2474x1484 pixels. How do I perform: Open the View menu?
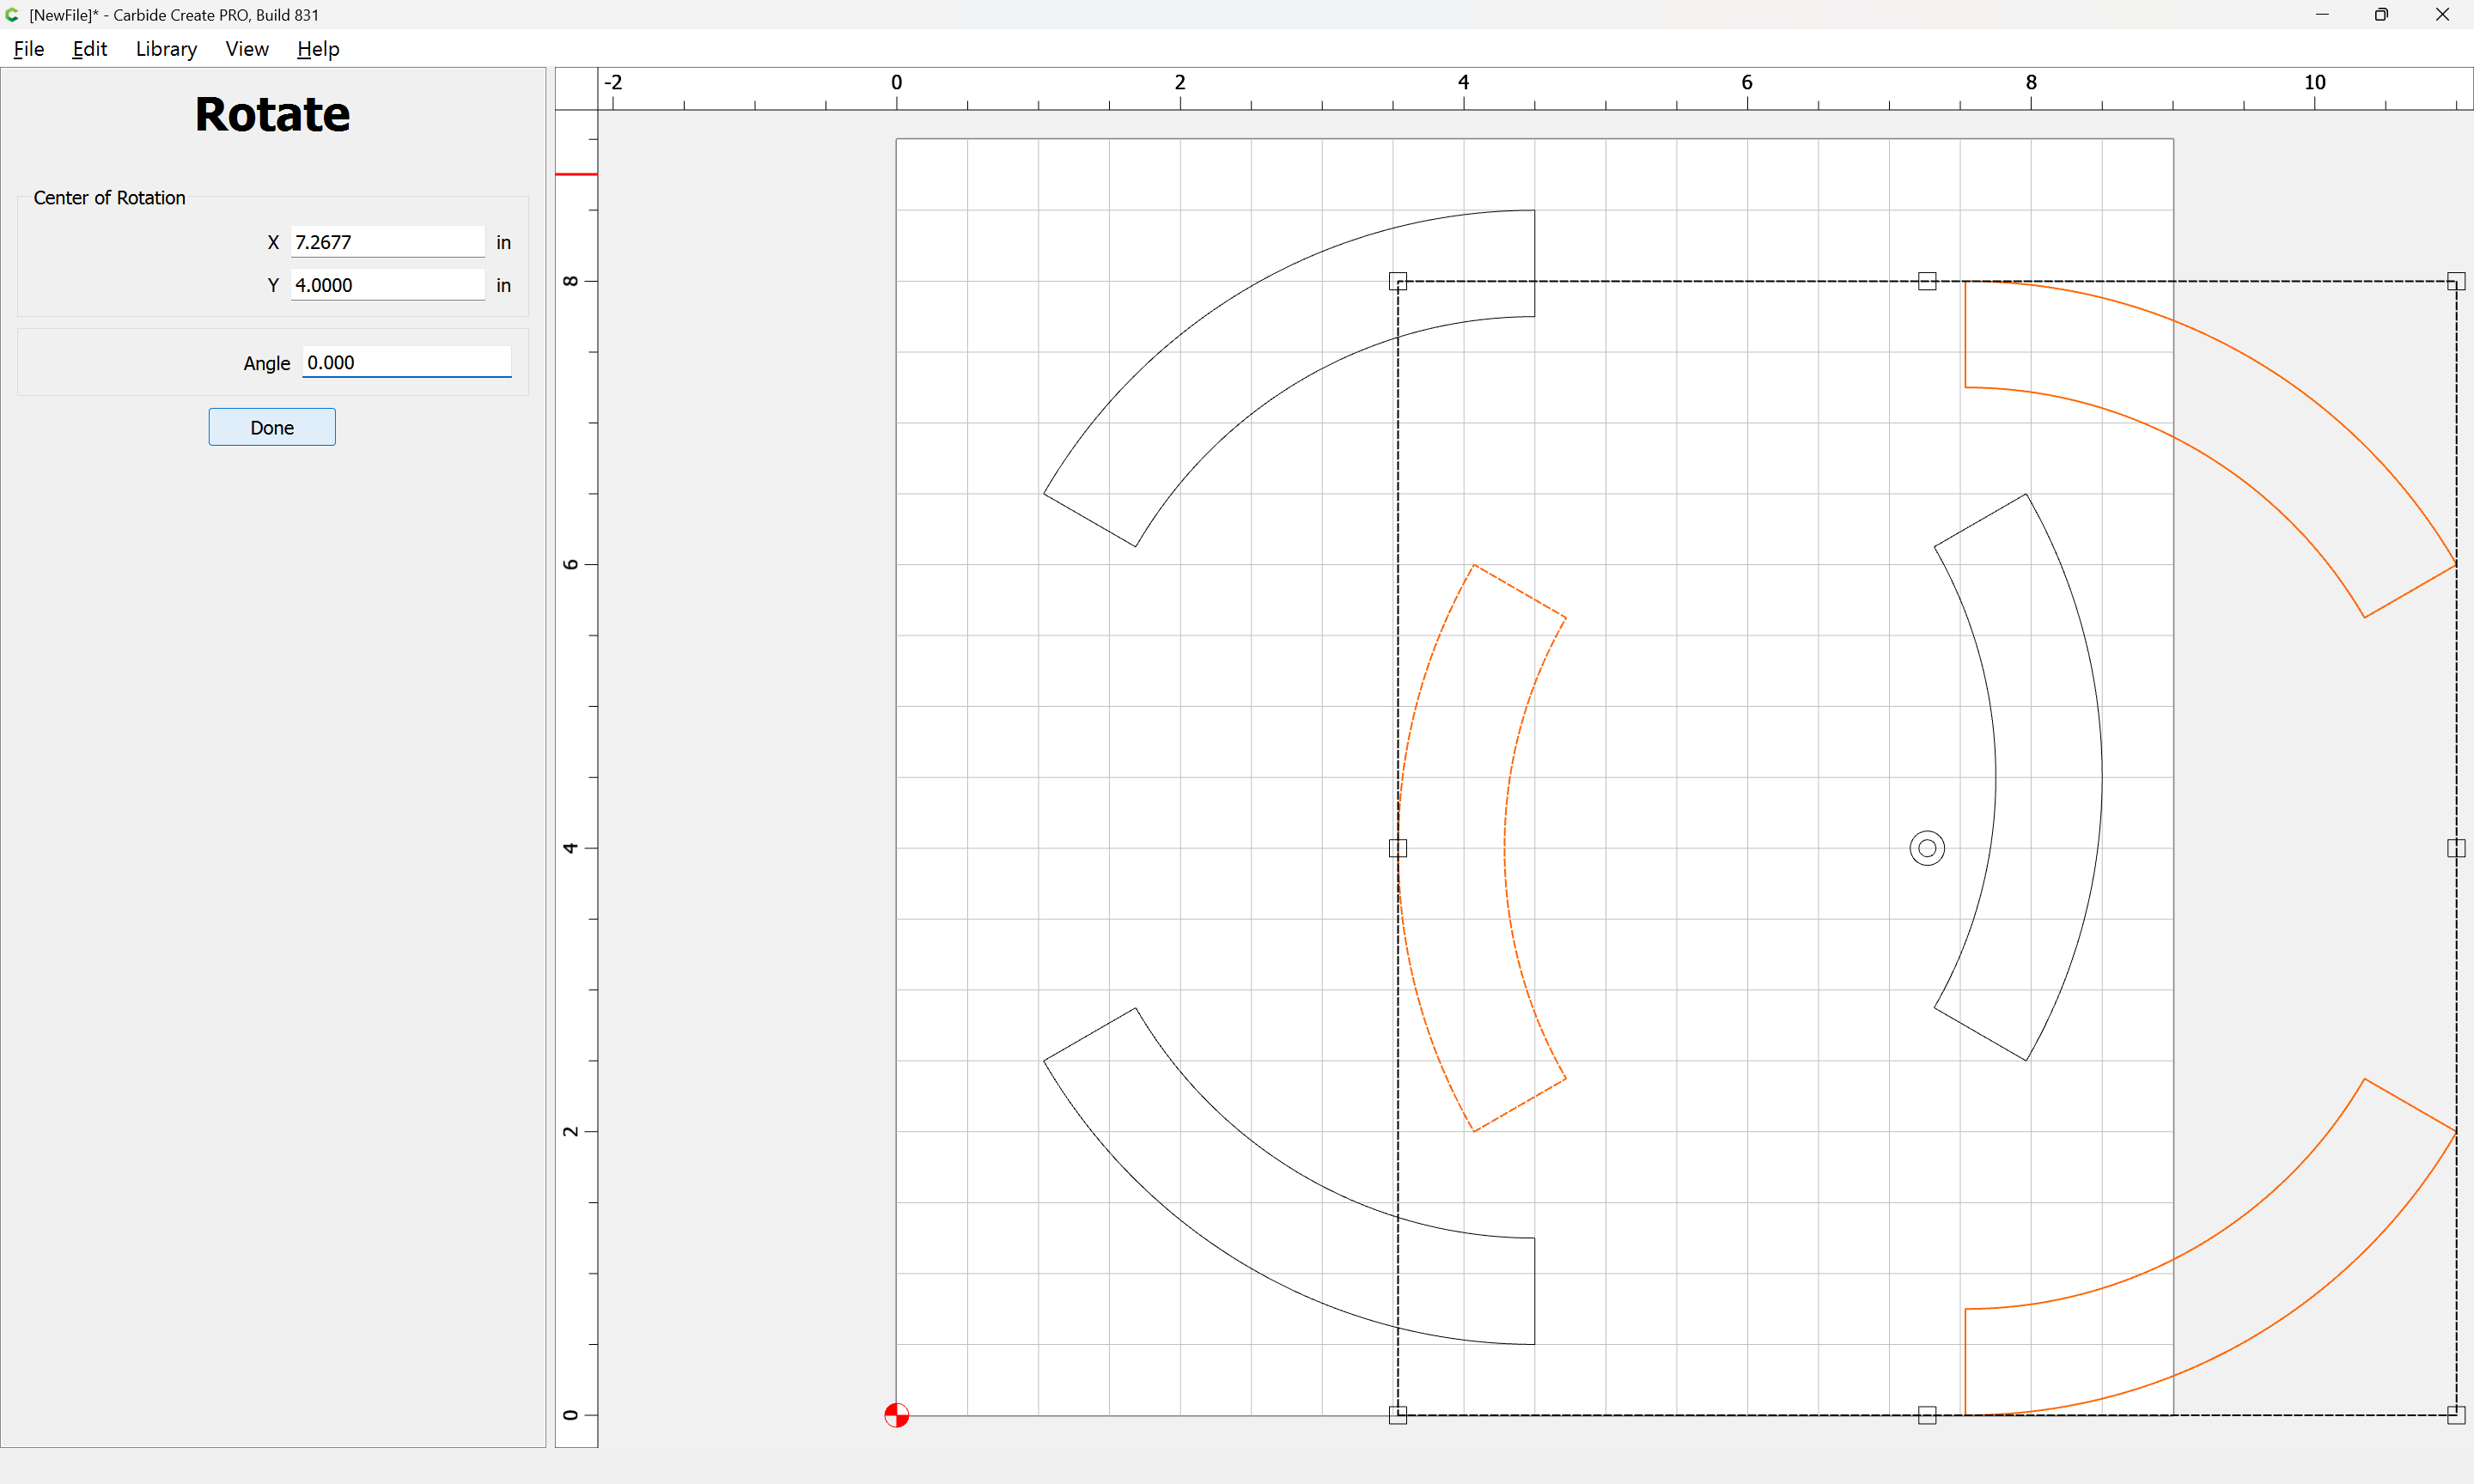point(247,49)
